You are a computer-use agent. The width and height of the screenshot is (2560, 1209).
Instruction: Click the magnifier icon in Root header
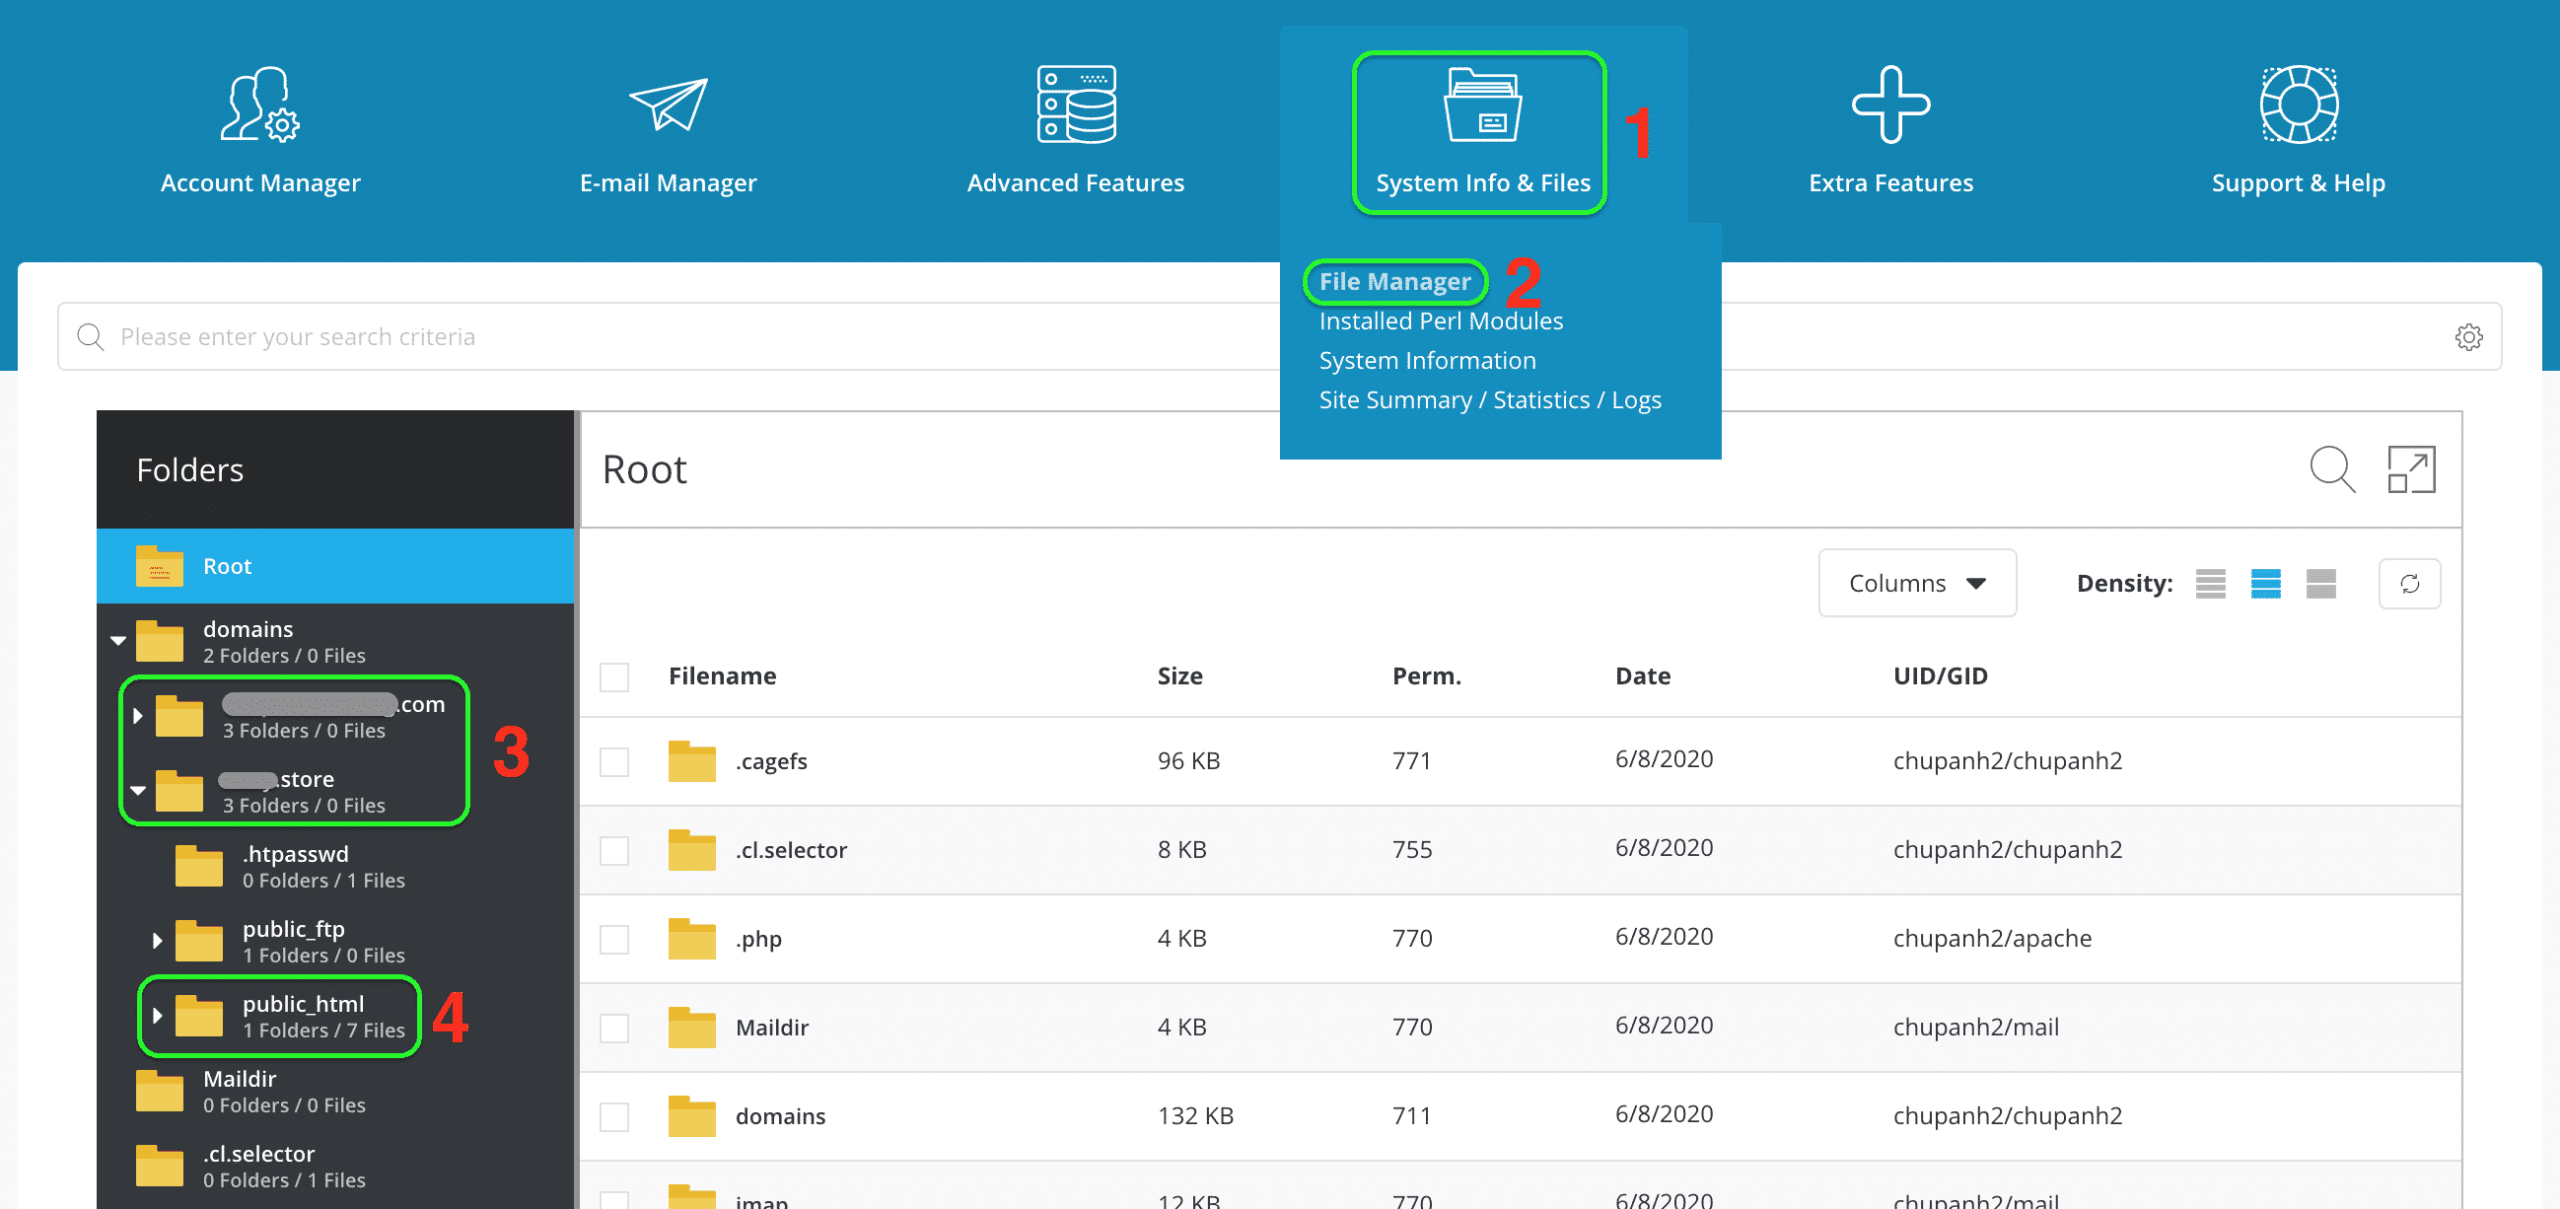(x=2332, y=469)
